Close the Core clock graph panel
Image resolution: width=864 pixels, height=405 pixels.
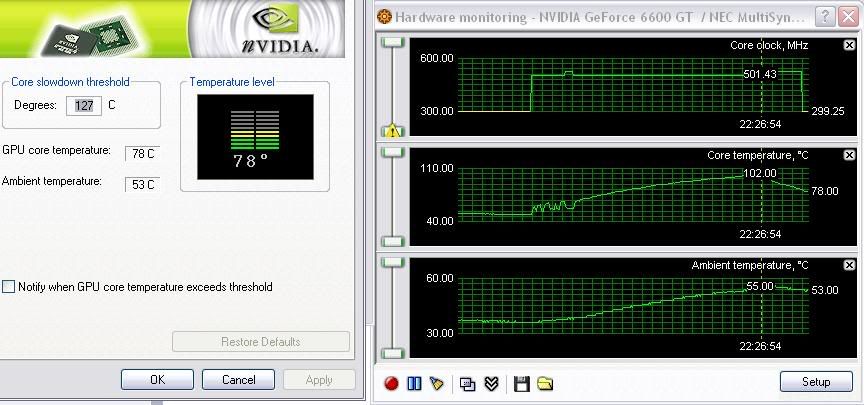coord(849,45)
